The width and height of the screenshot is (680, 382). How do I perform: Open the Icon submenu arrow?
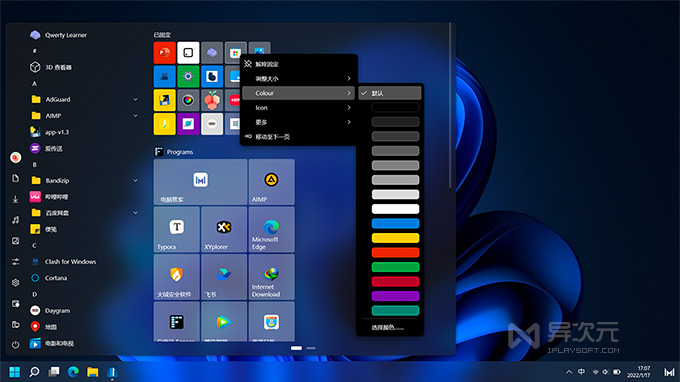(349, 108)
